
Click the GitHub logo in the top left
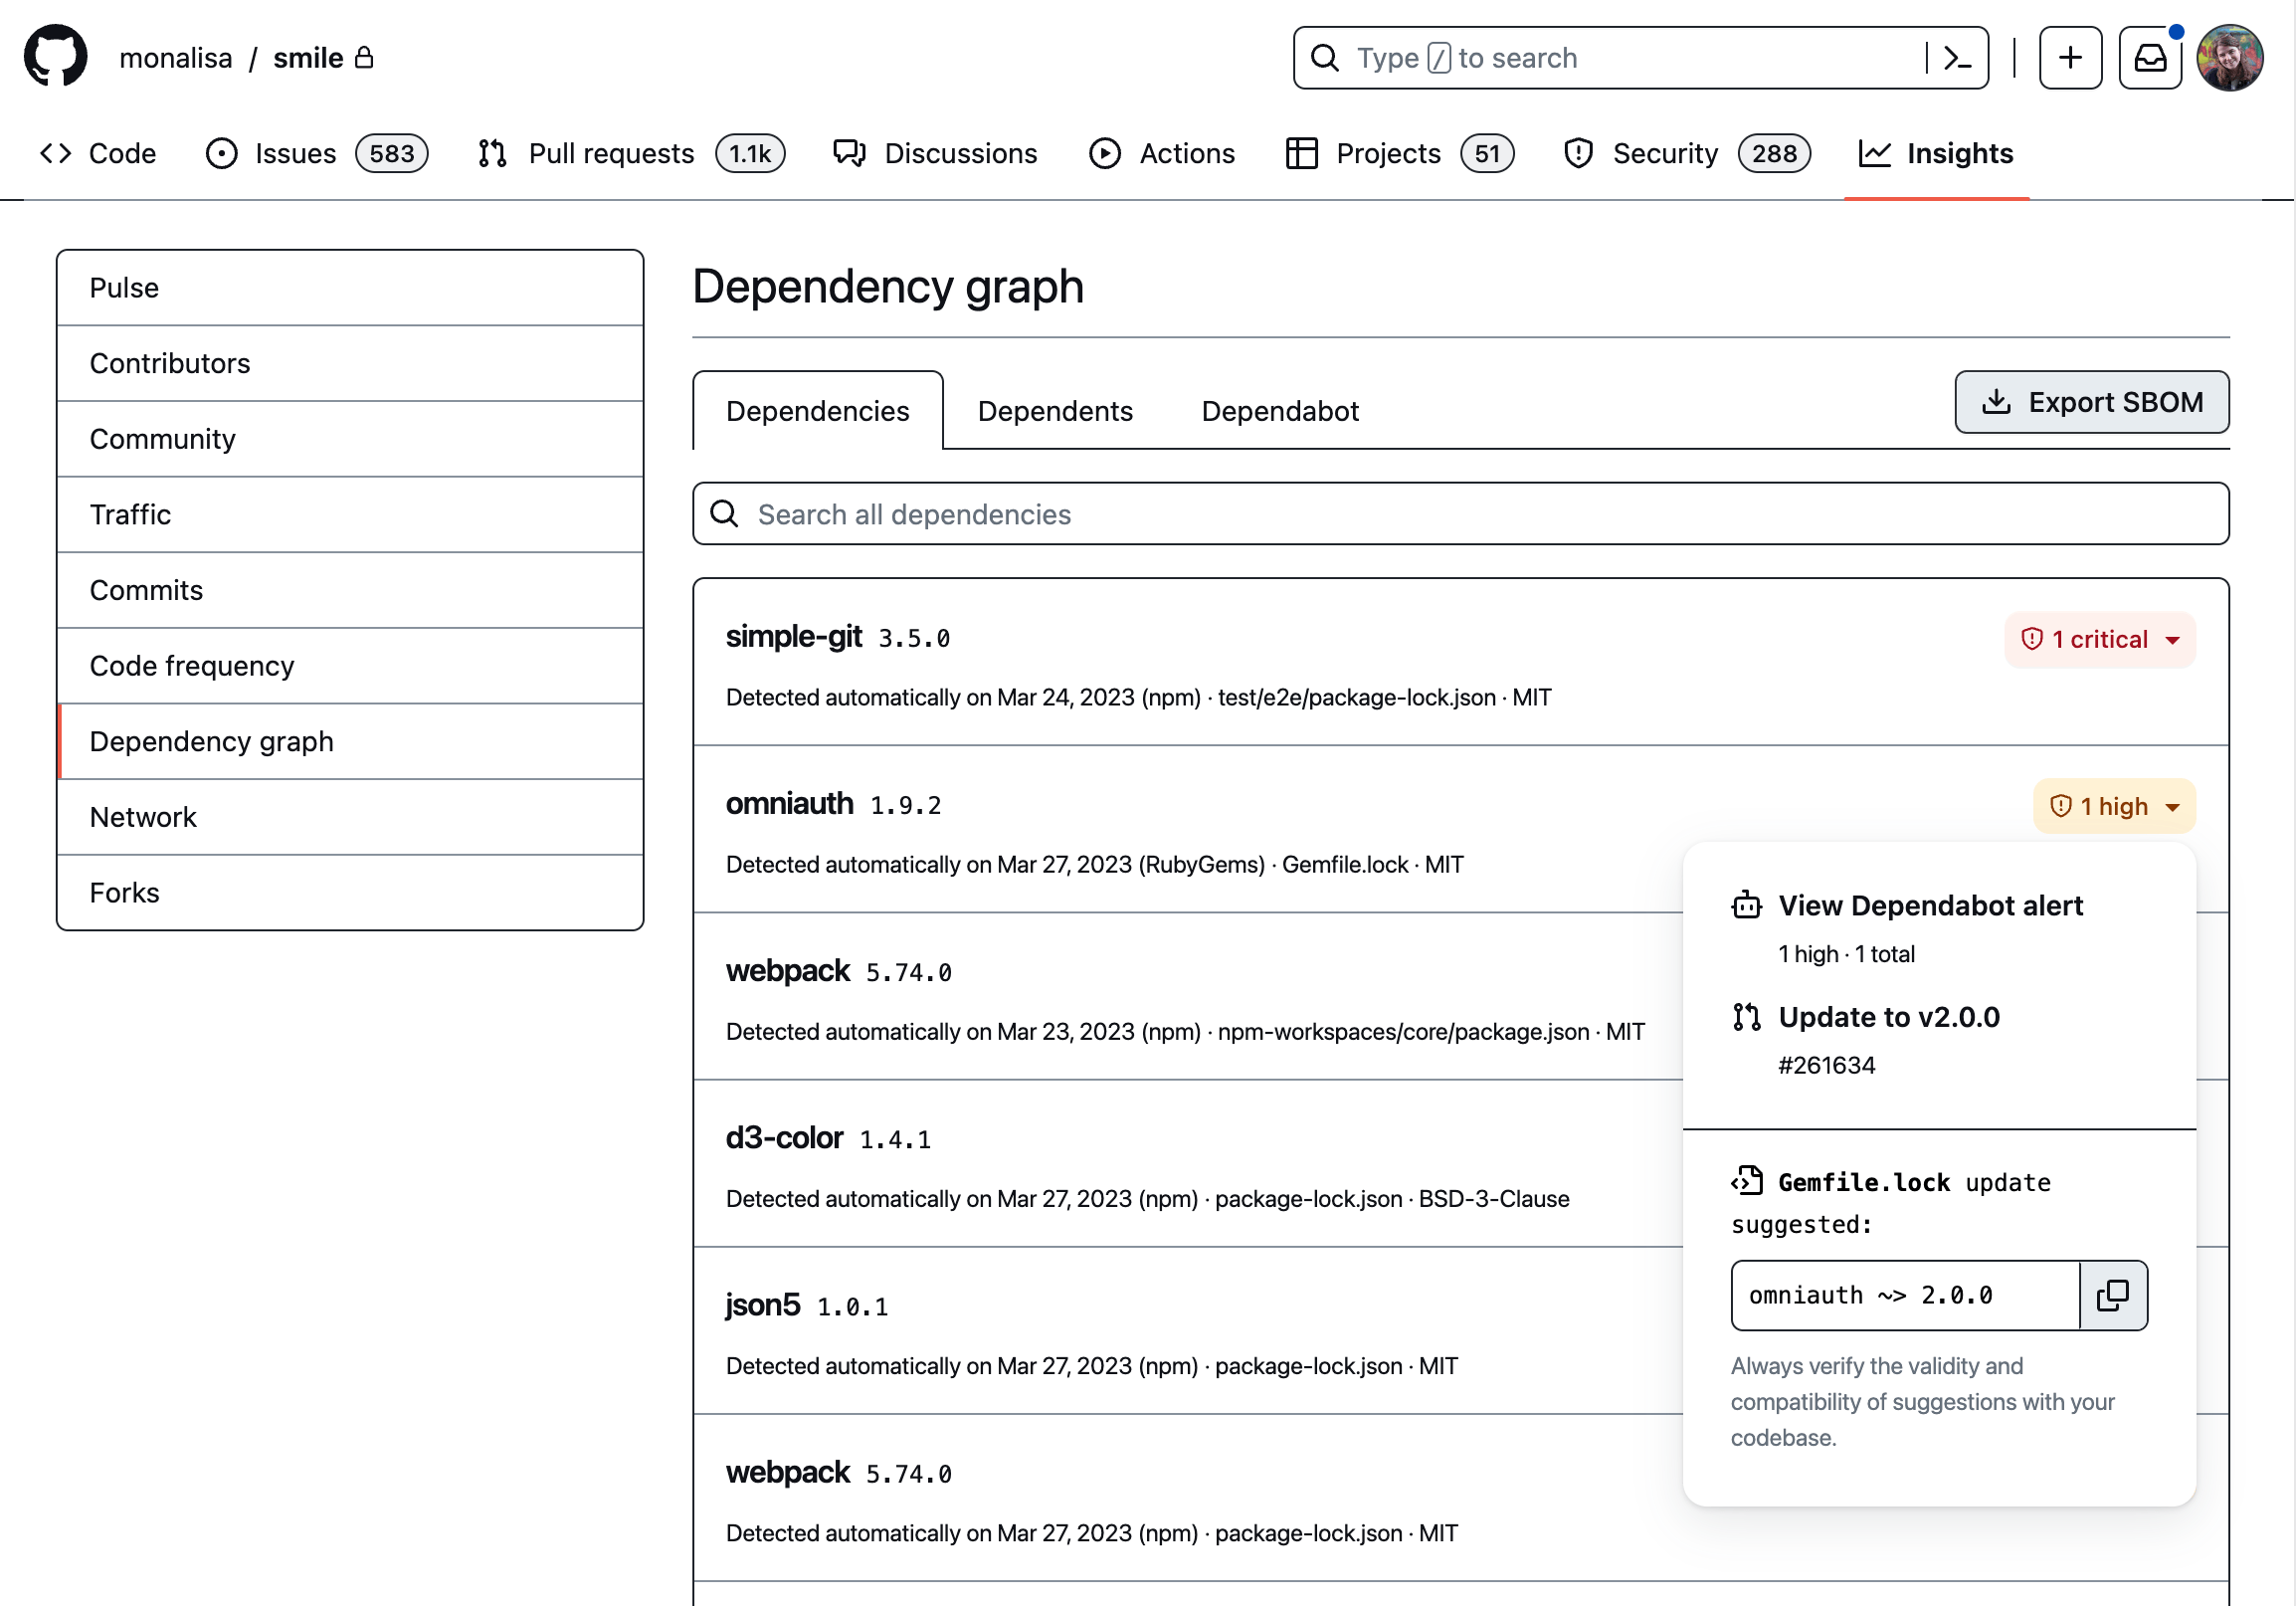pos(51,60)
